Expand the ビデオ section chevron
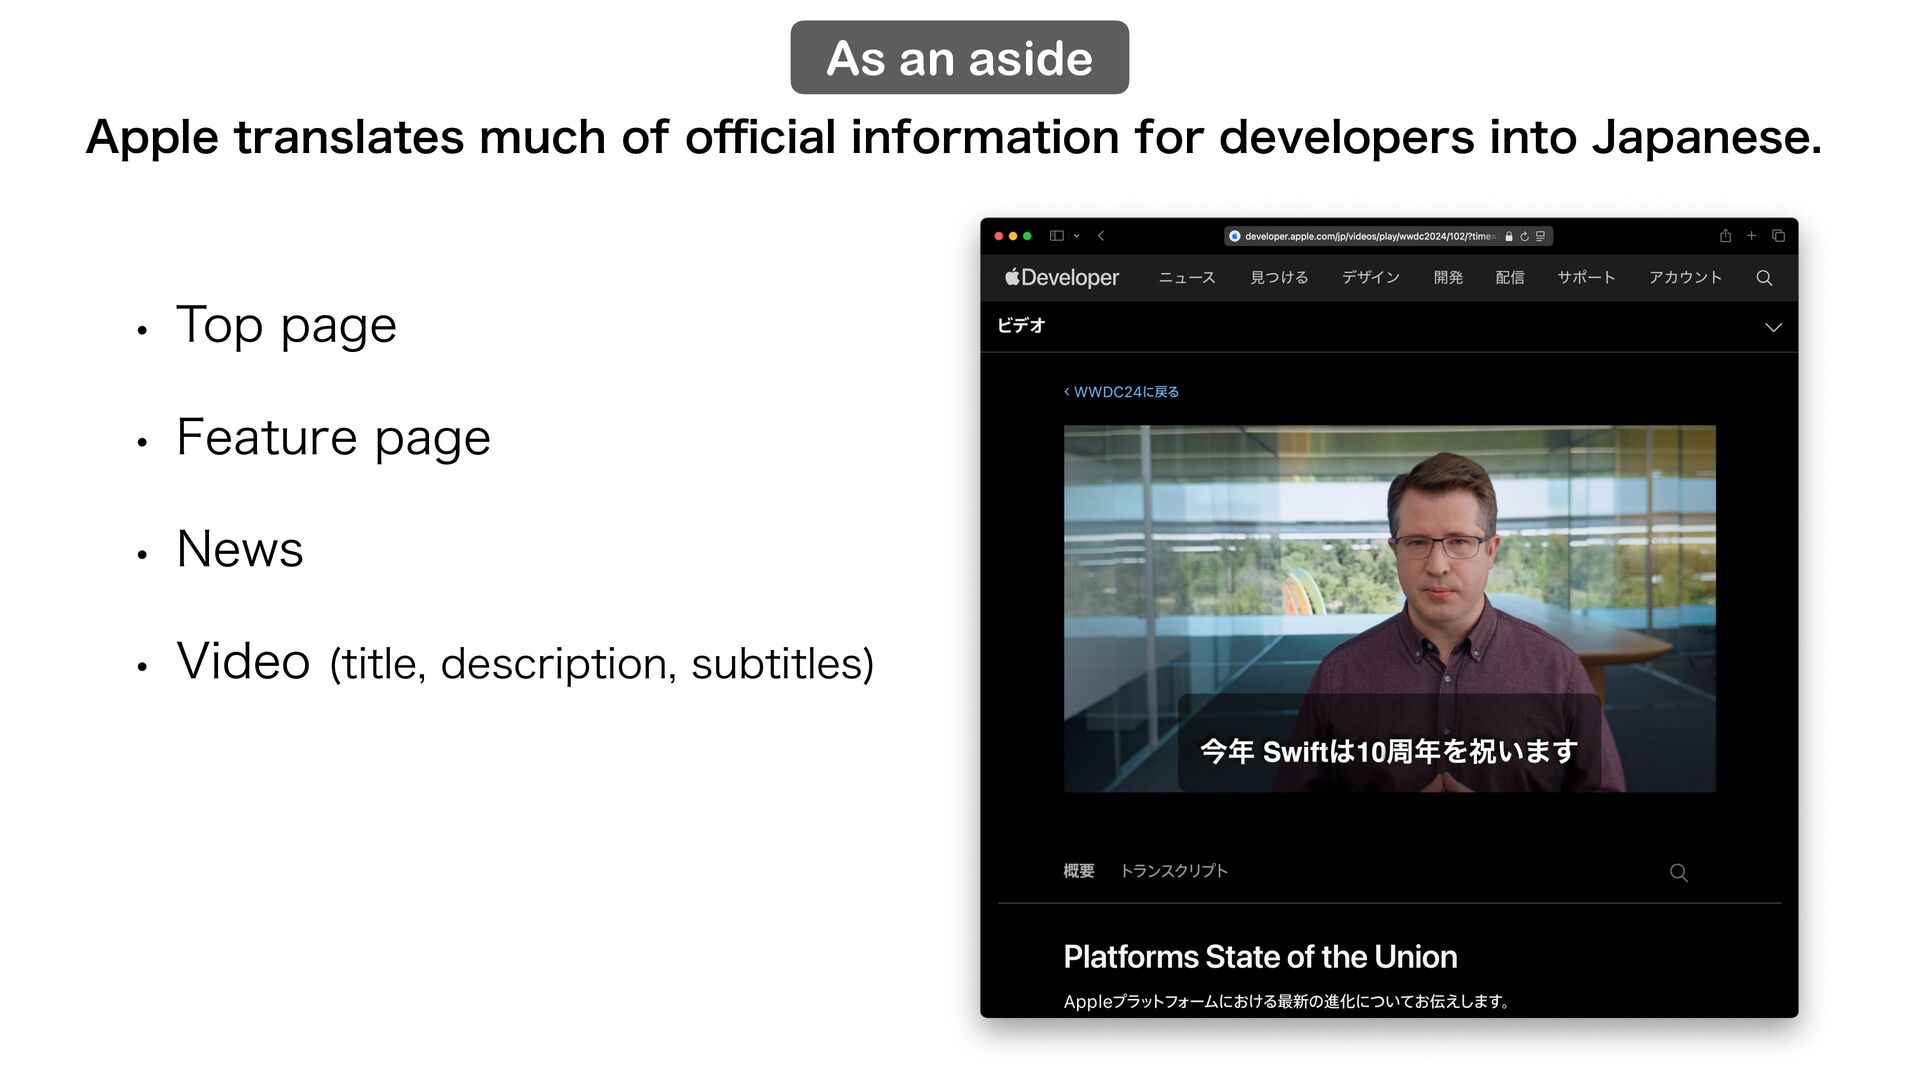This screenshot has width=1920, height=1080. tap(1773, 327)
